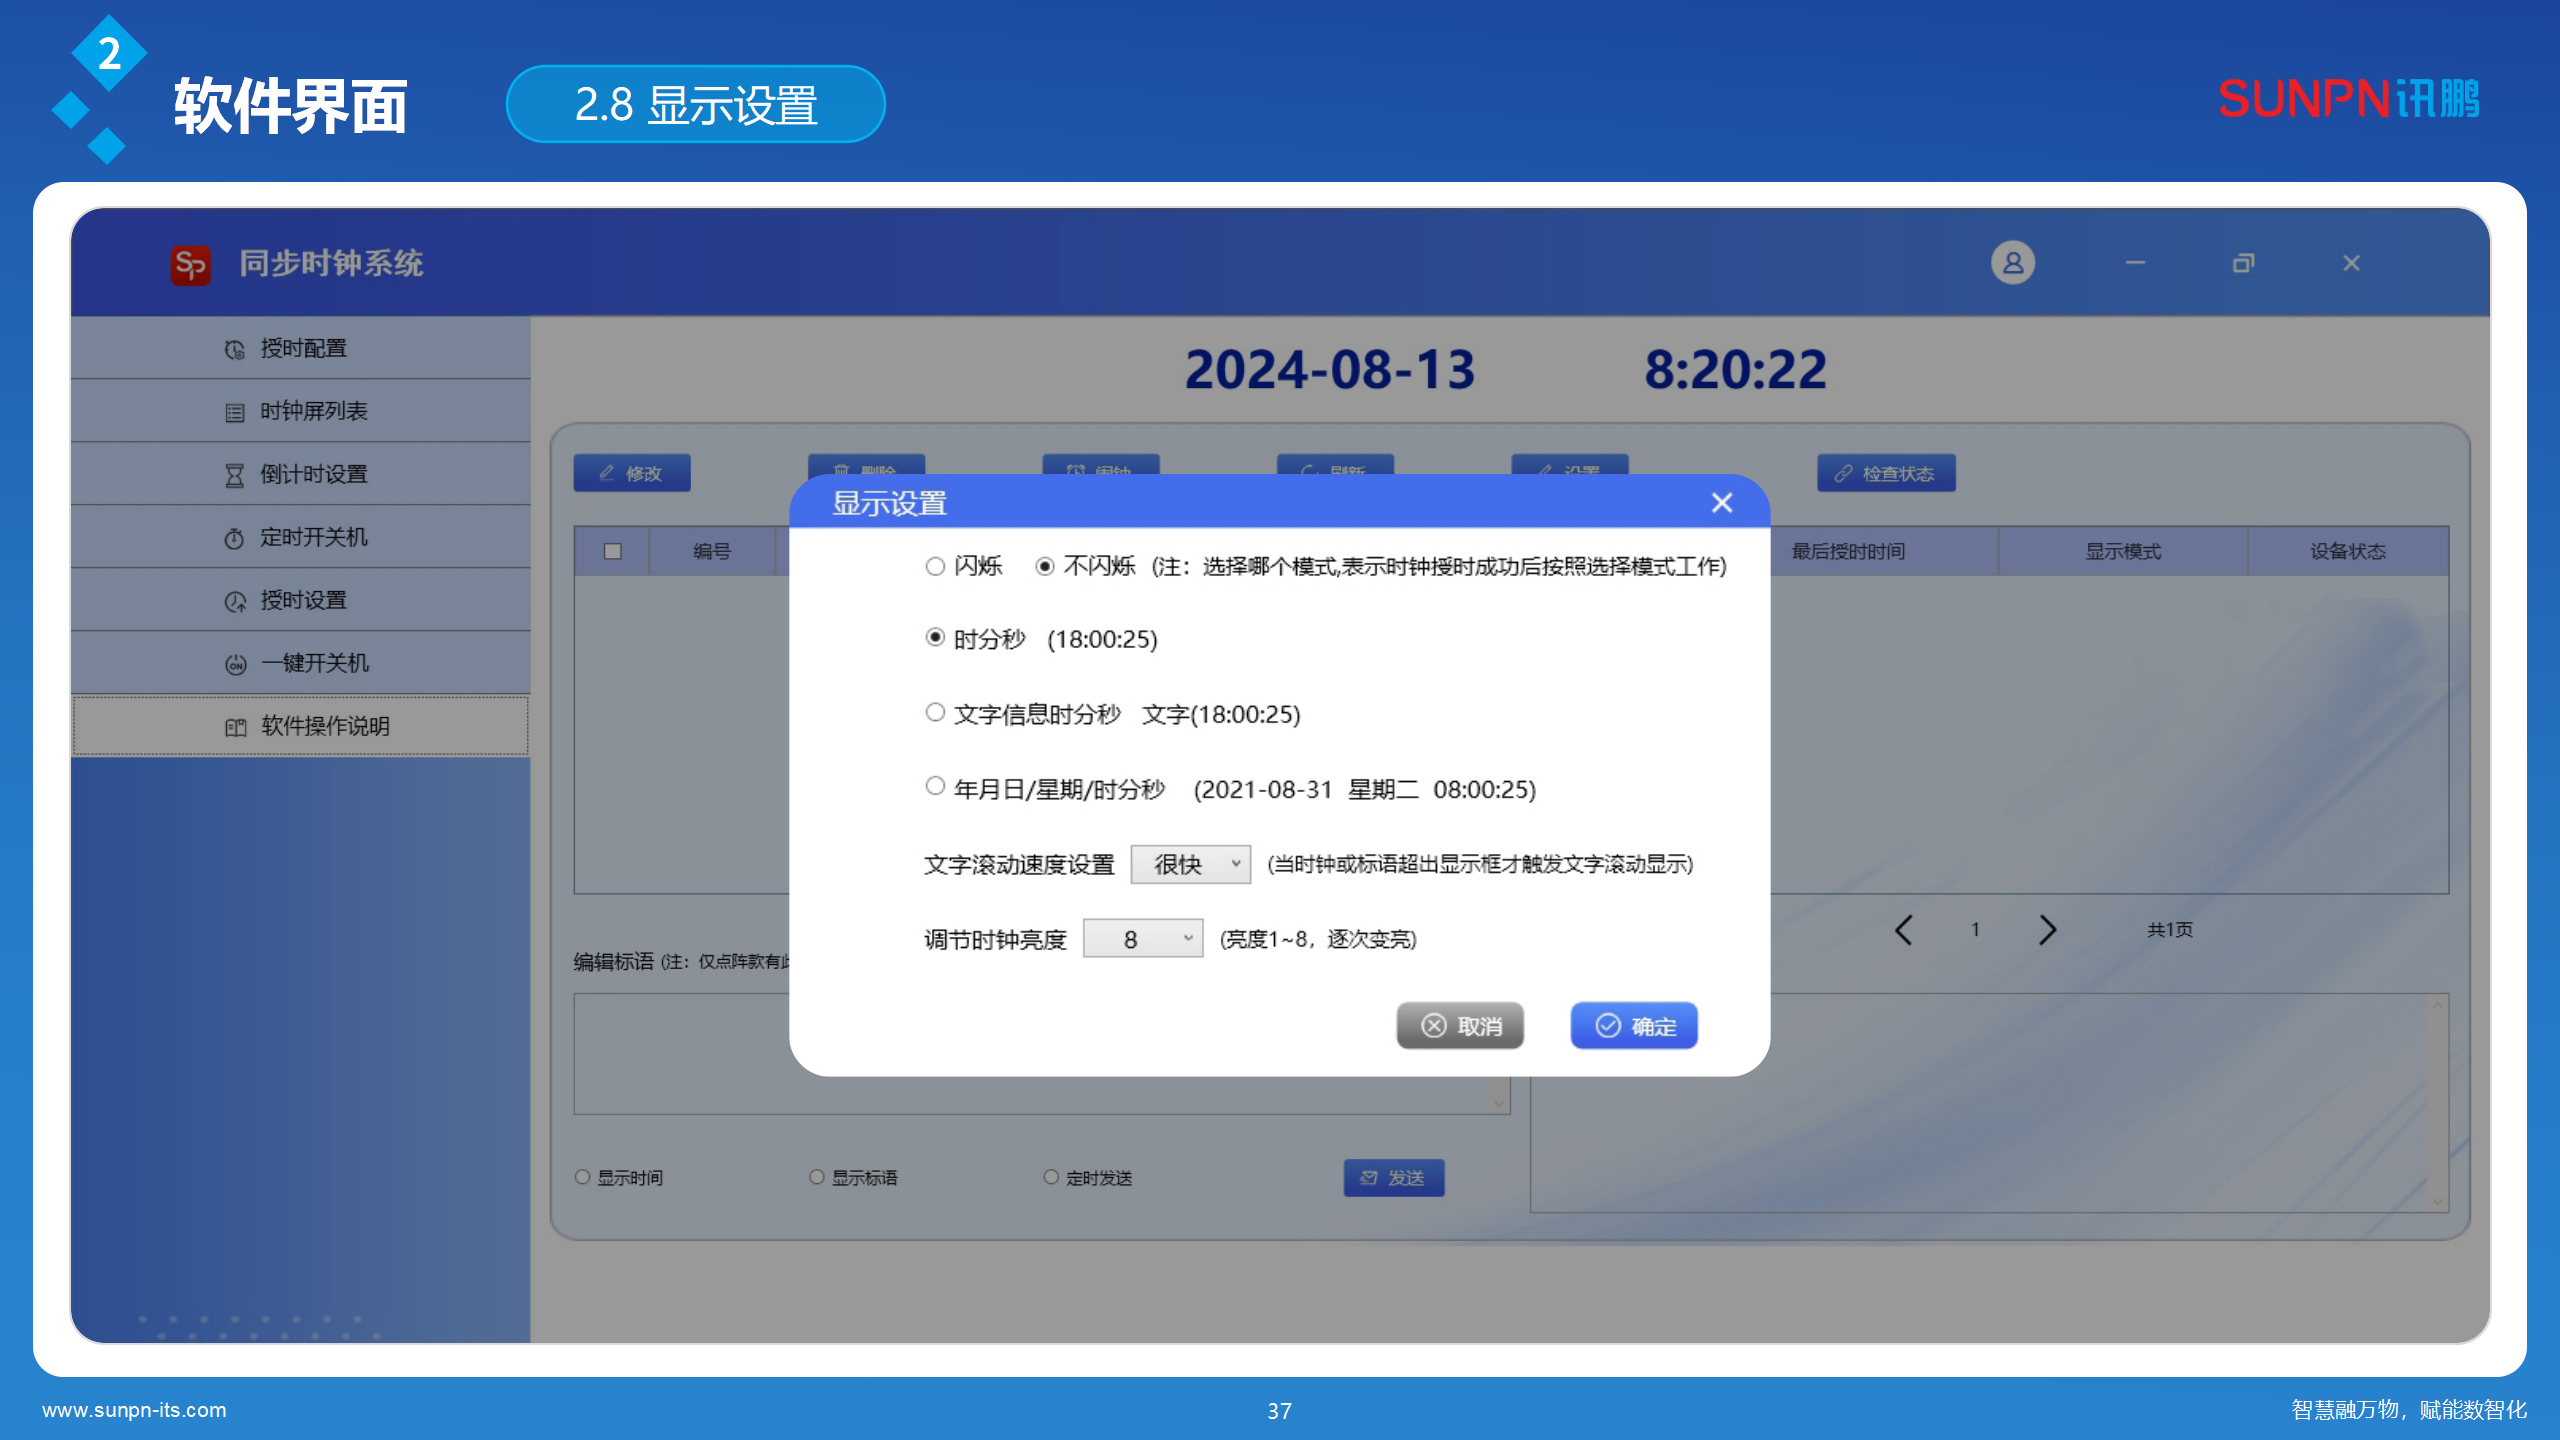Image resolution: width=2560 pixels, height=1440 pixels.
Task: Open the 很快 scroll speed dropdown
Action: (x=1190, y=864)
